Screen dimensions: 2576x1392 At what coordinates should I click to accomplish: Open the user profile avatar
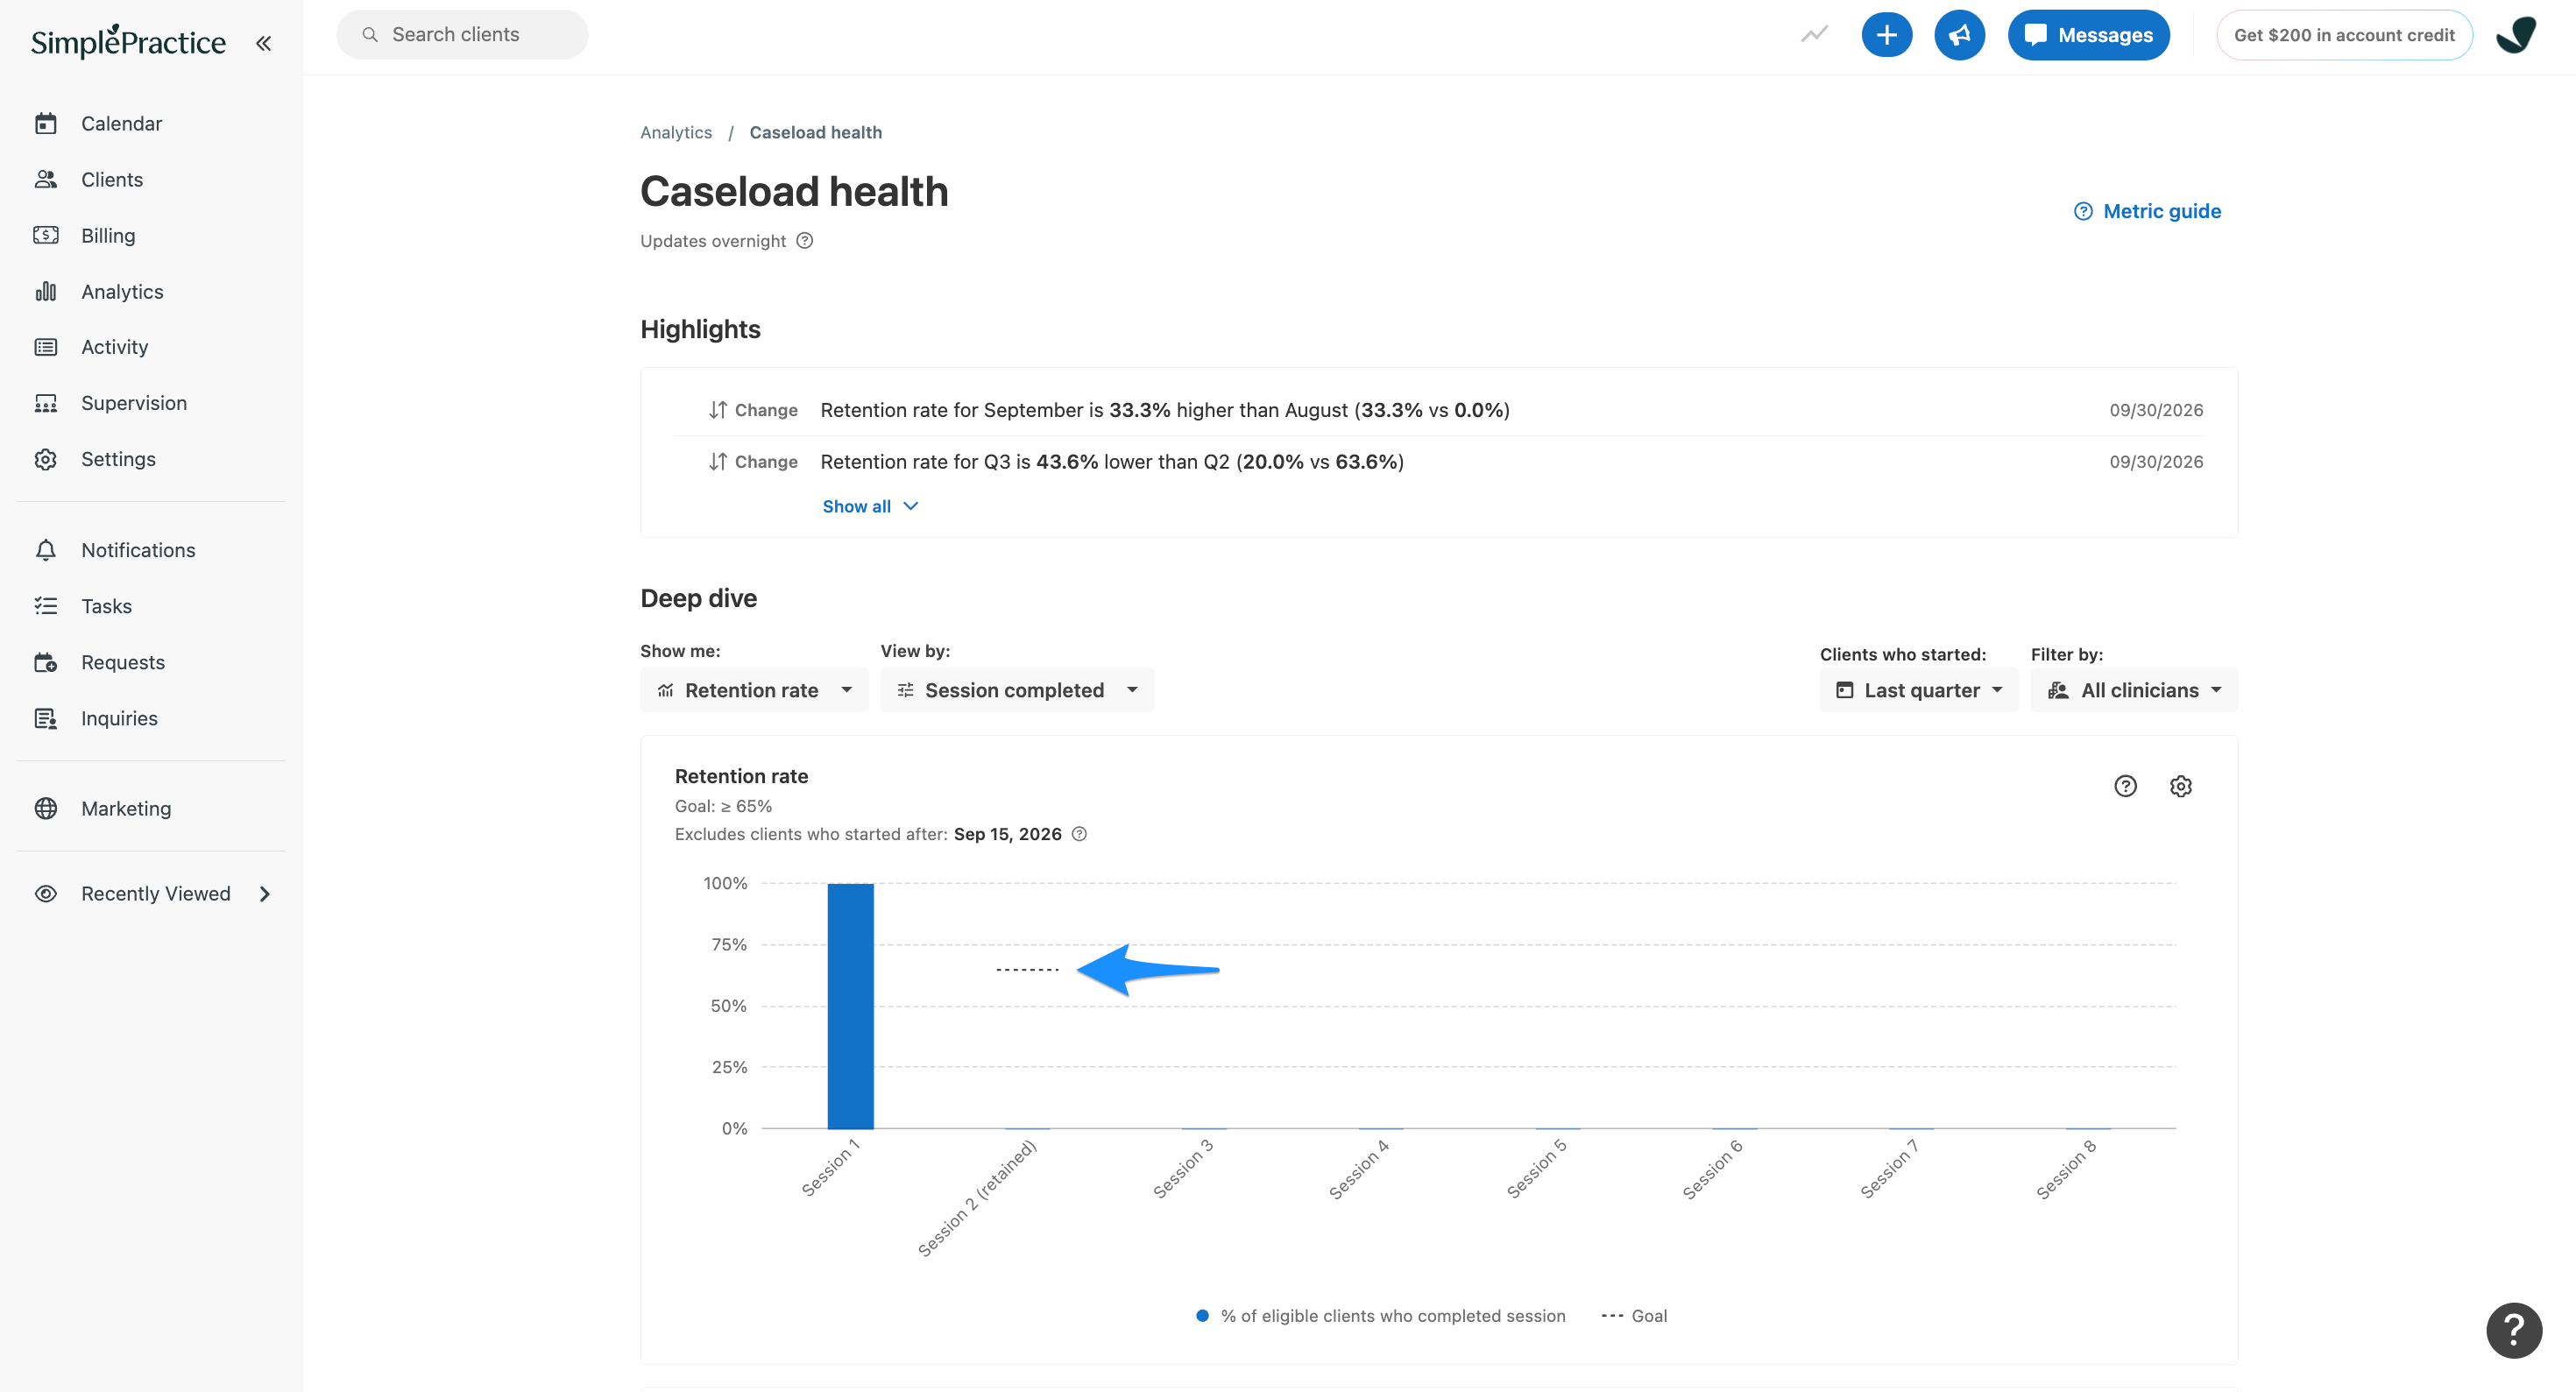[x=2515, y=35]
